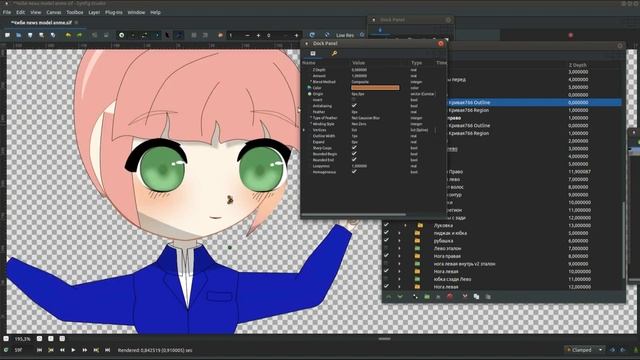Viewport: 640px width, 360px height.
Task: Click the Save All toolbar icon
Action: click(53, 36)
